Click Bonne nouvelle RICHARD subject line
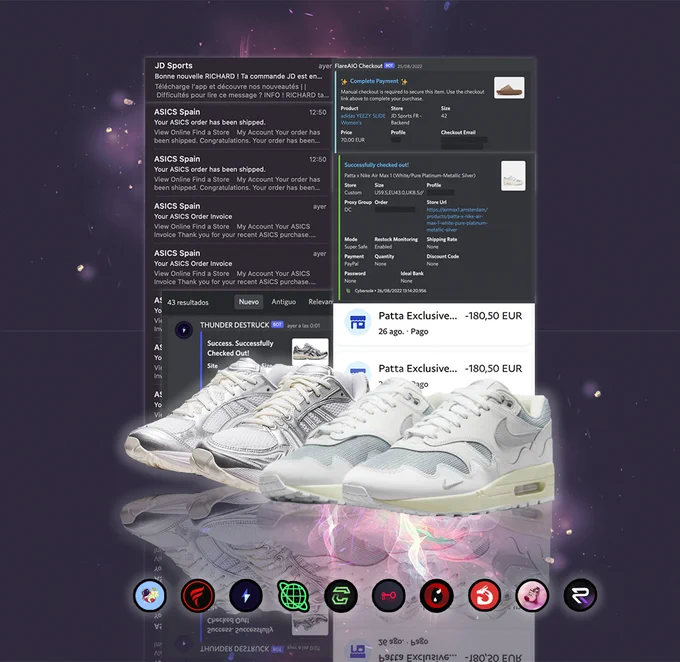The image size is (680, 662). tap(238, 76)
